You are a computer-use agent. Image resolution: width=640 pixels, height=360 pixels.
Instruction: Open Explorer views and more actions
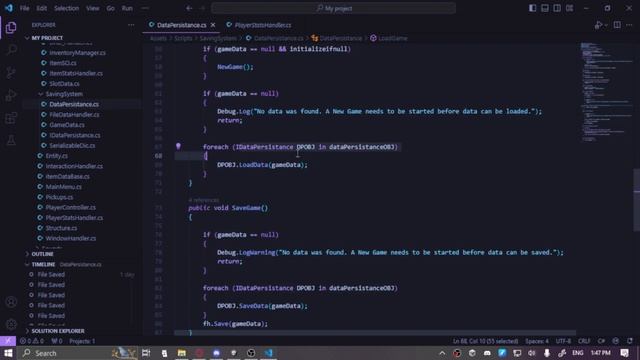click(x=131, y=25)
